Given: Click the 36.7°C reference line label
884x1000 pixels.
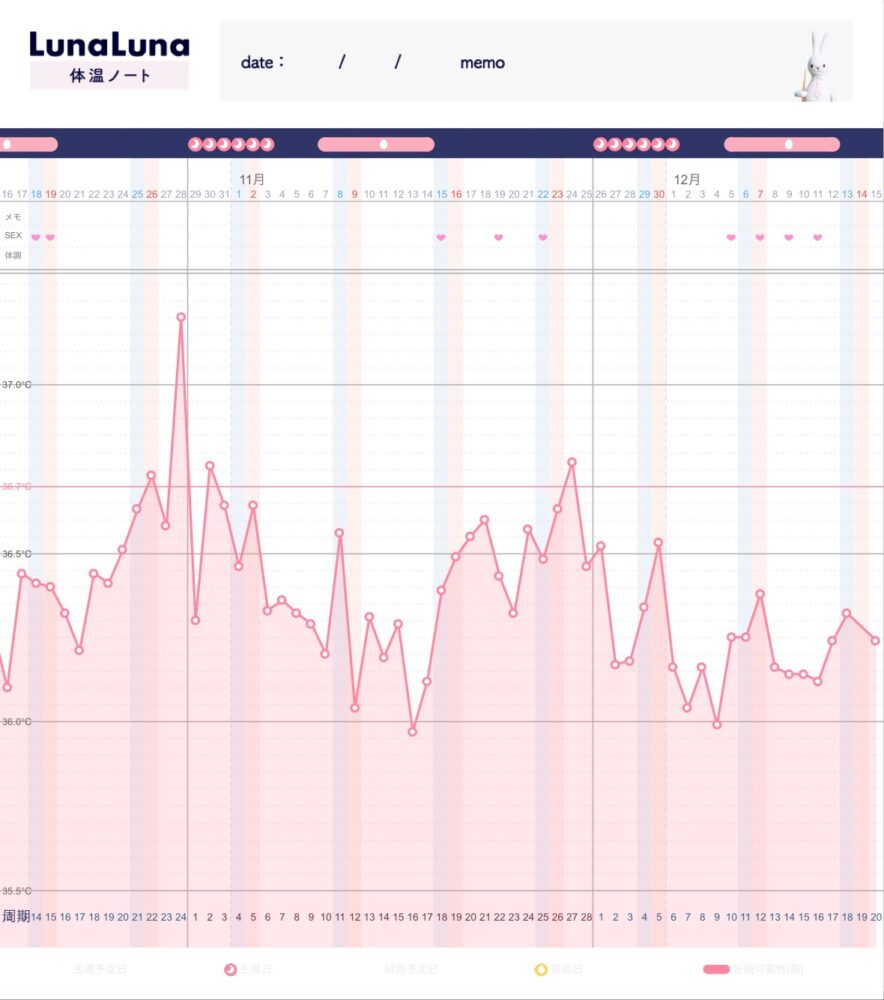Looking at the screenshot, I should [x=16, y=487].
